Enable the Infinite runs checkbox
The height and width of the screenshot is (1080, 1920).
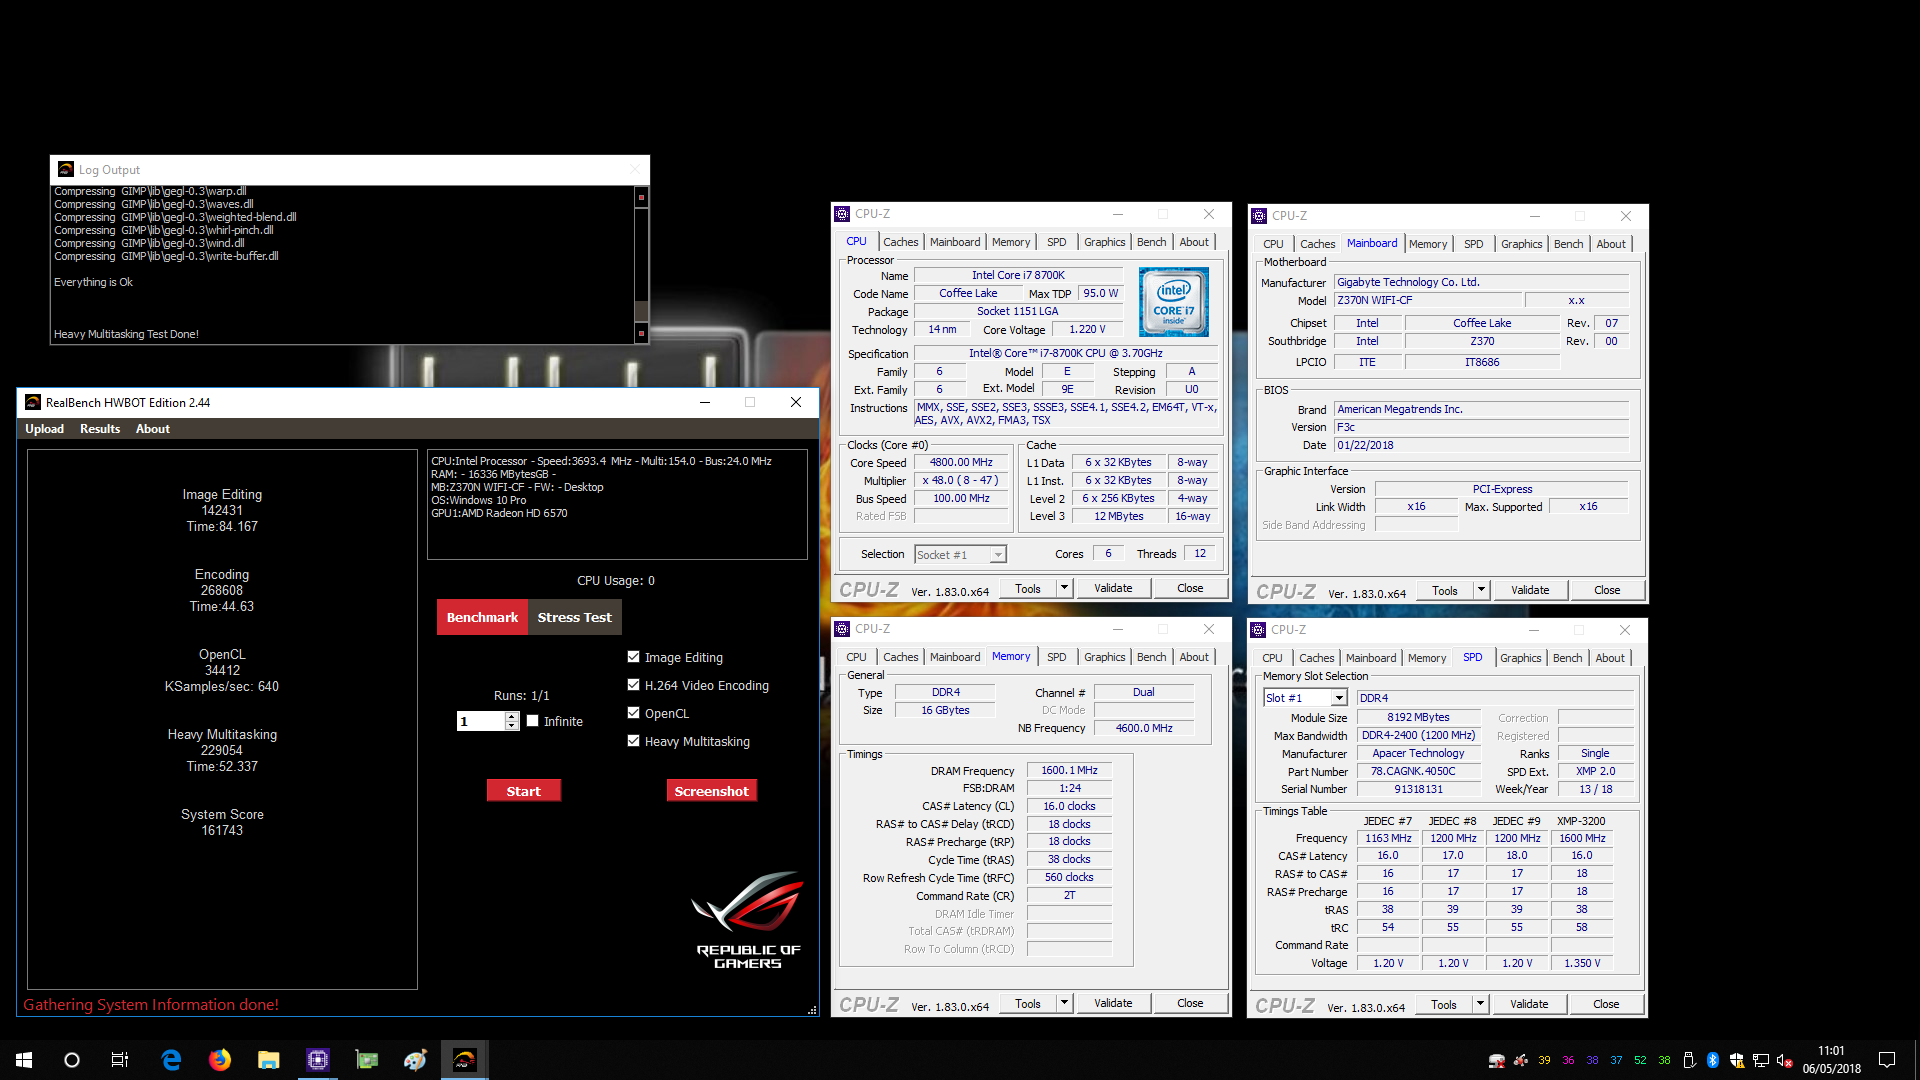click(533, 721)
